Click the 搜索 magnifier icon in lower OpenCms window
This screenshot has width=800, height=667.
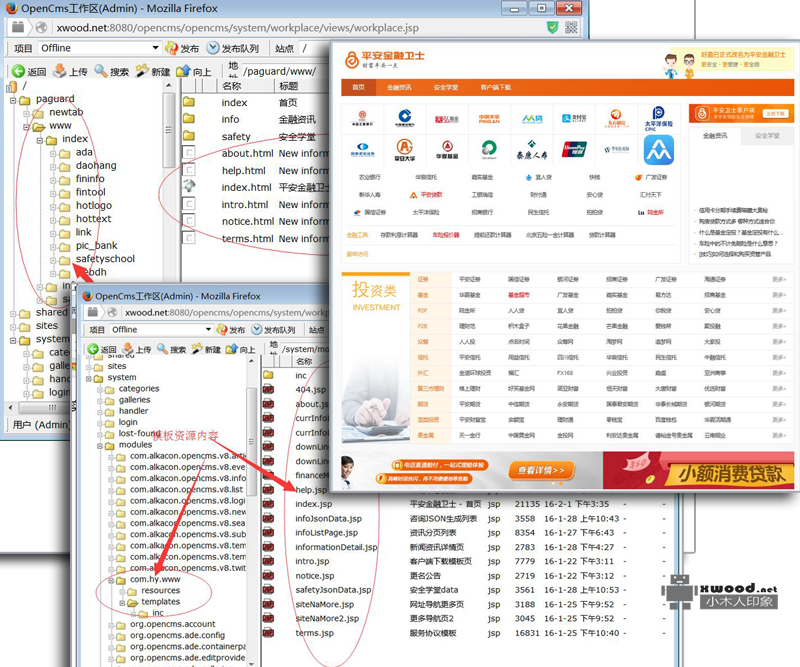coord(163,349)
